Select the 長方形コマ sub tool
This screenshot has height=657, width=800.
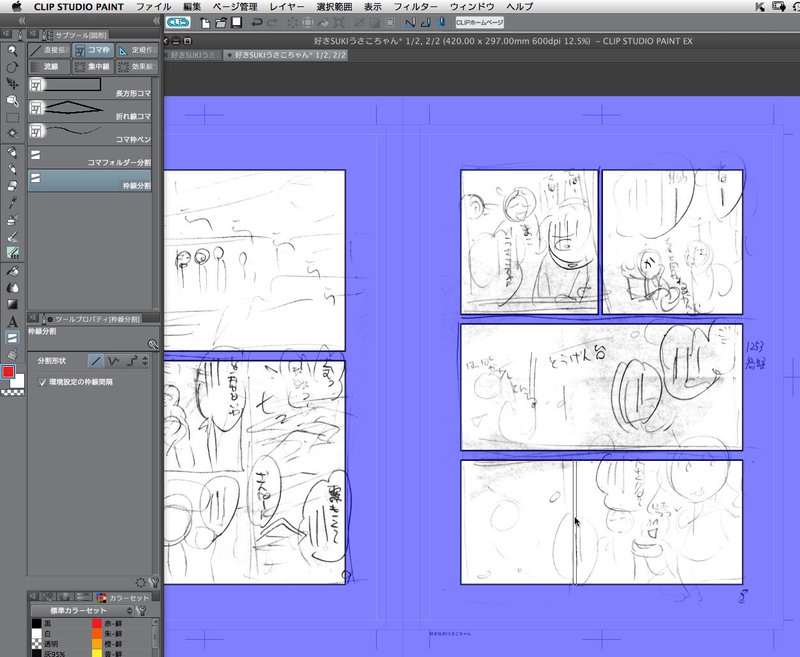[90, 88]
